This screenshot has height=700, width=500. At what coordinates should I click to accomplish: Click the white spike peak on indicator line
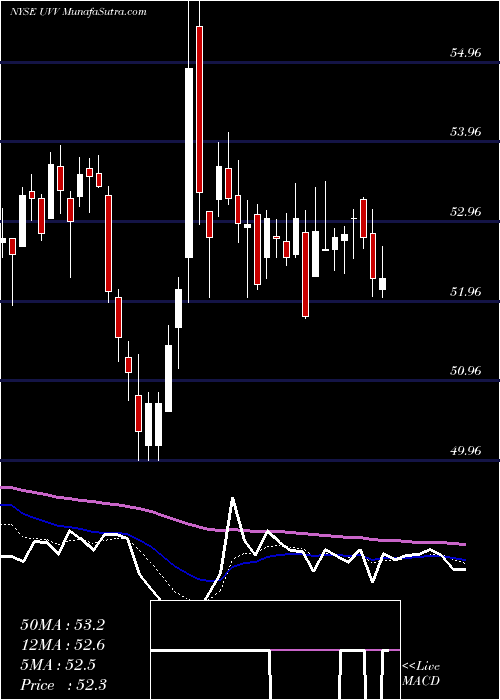[x=233, y=499]
